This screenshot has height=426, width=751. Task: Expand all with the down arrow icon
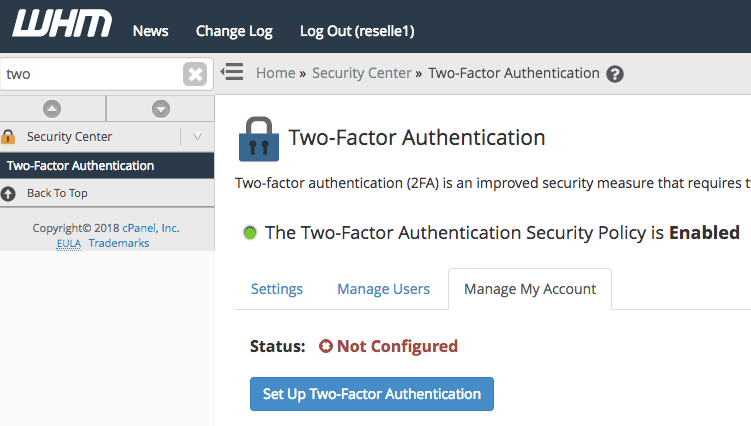[x=161, y=109]
